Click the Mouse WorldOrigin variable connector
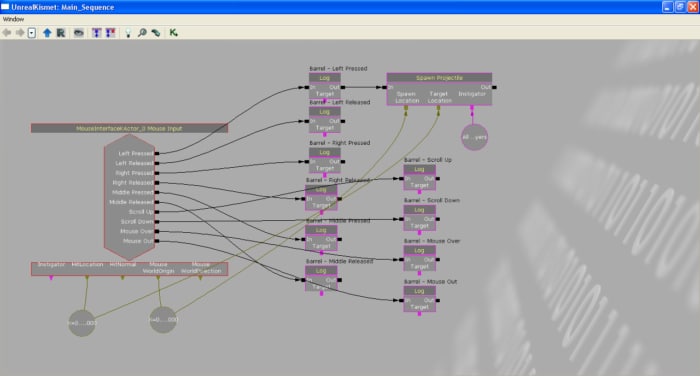 tap(158, 278)
